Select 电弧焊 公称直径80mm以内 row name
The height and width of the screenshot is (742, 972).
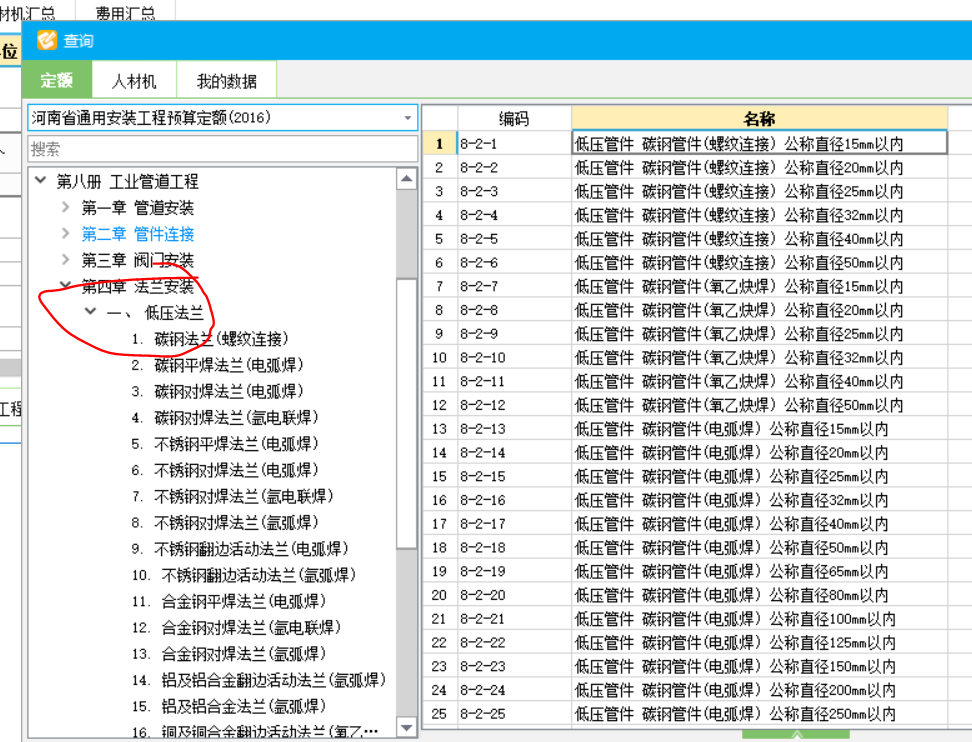[759, 595]
